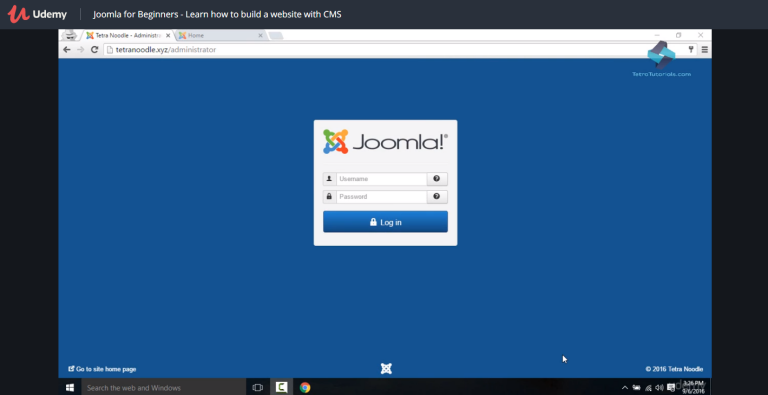The height and width of the screenshot is (395, 768).
Task: Minimize the Chrome browser window
Action: 657,35
